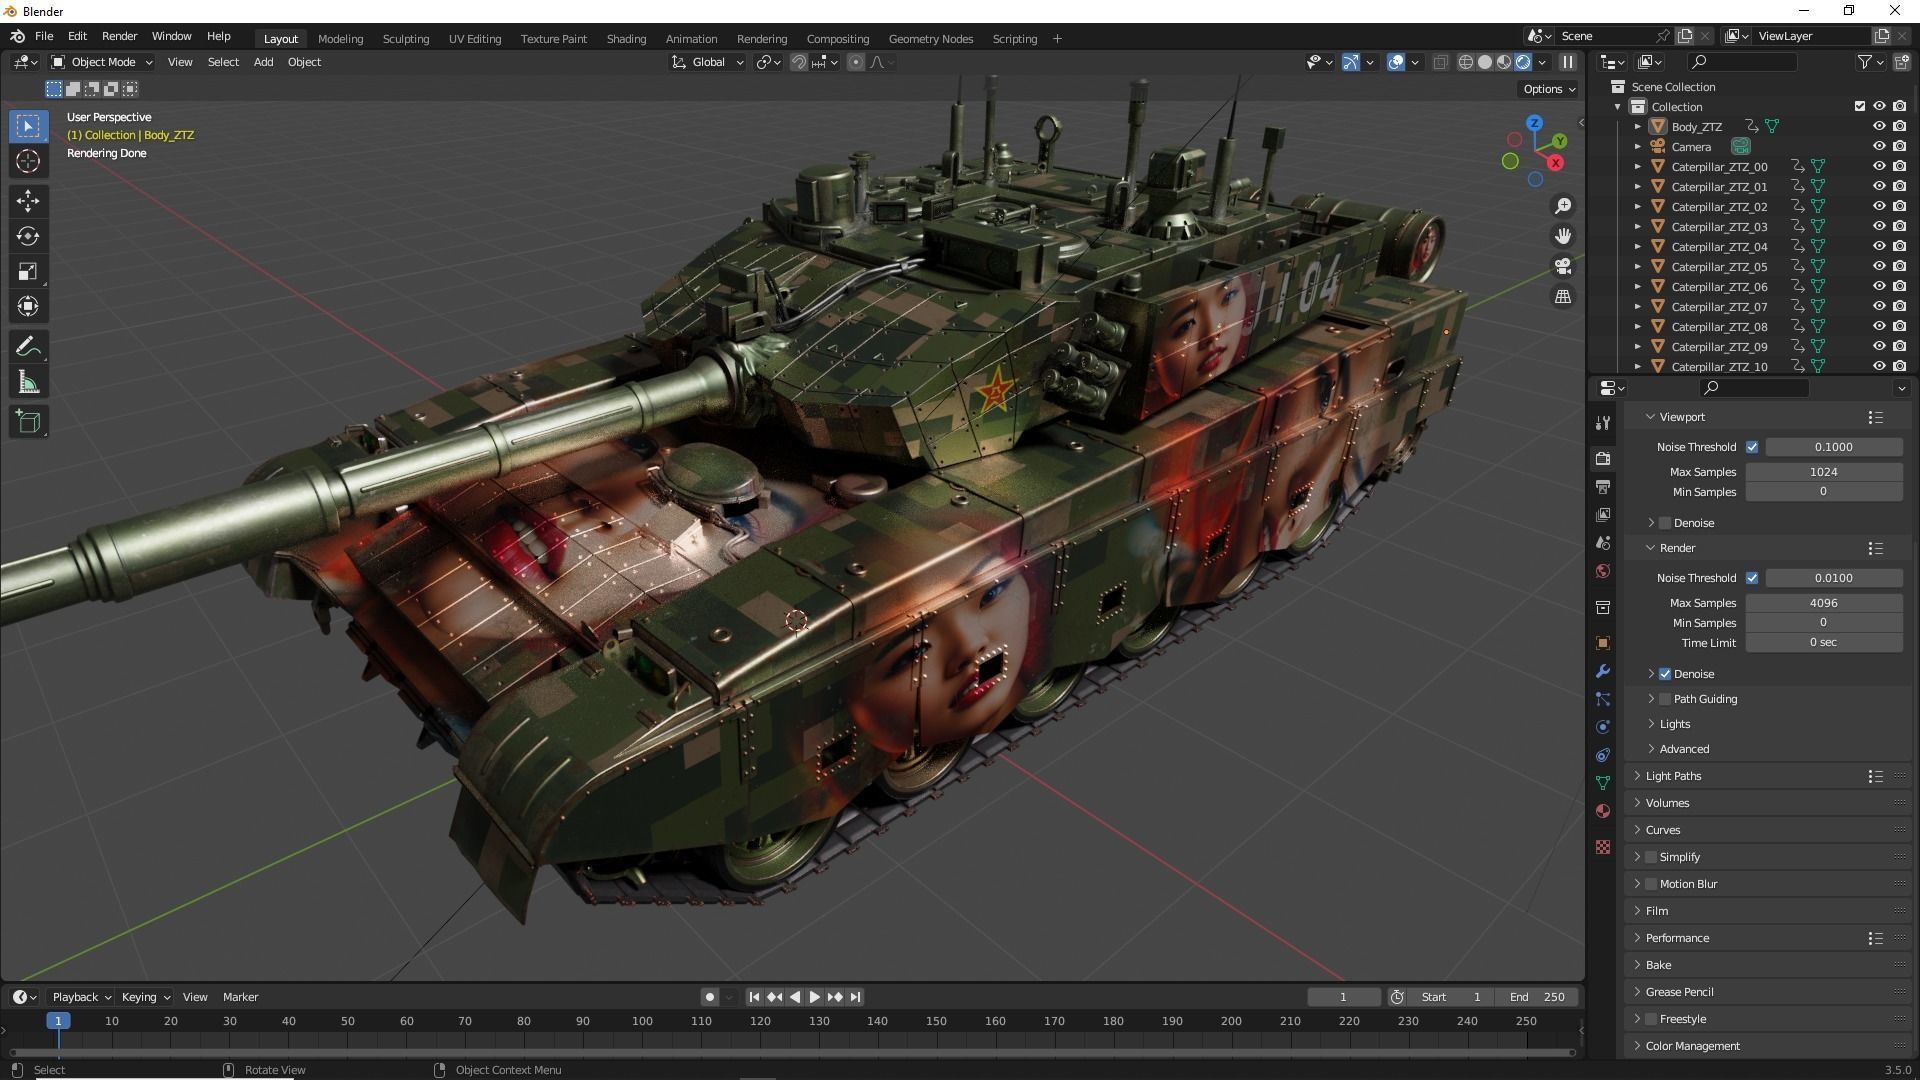Image resolution: width=1920 pixels, height=1080 pixels.
Task: Activate the Move tool
Action: pyautogui.click(x=28, y=201)
